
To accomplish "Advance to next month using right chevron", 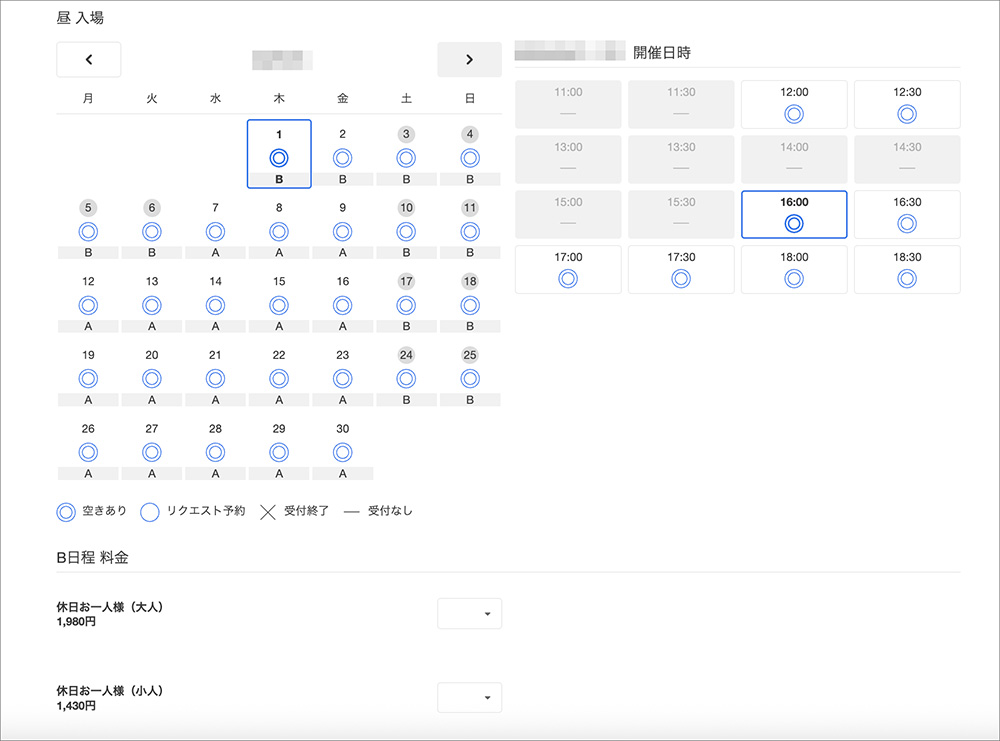I will coord(469,60).
